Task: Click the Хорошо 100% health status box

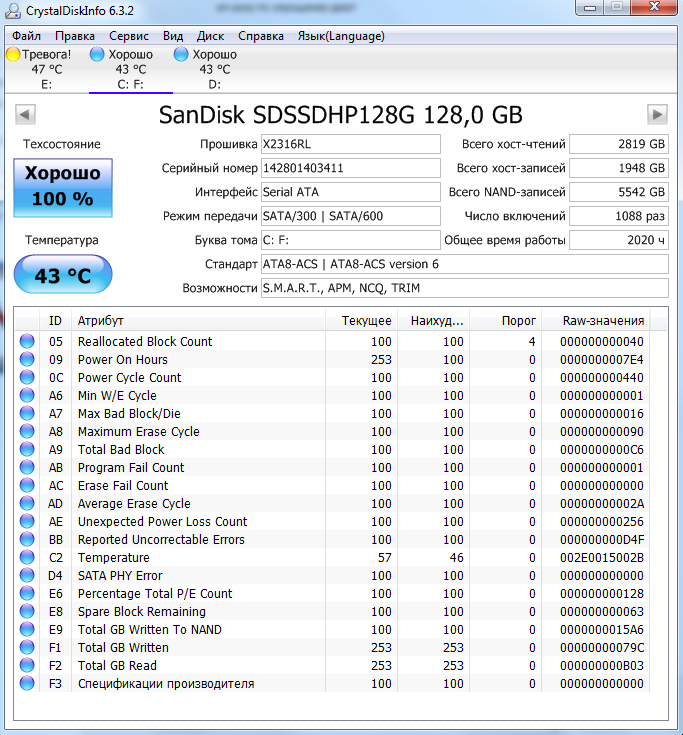Action: (x=62, y=186)
